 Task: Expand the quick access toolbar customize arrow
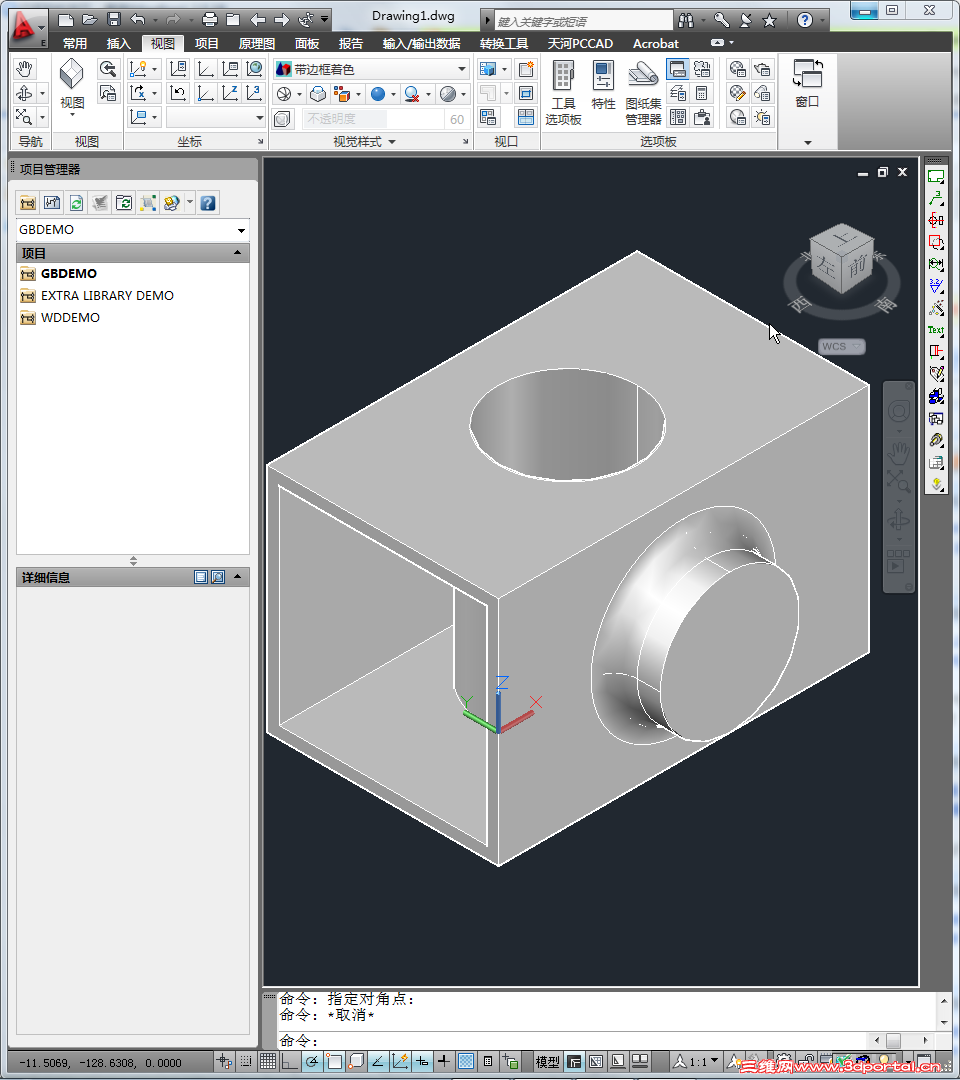click(324, 20)
